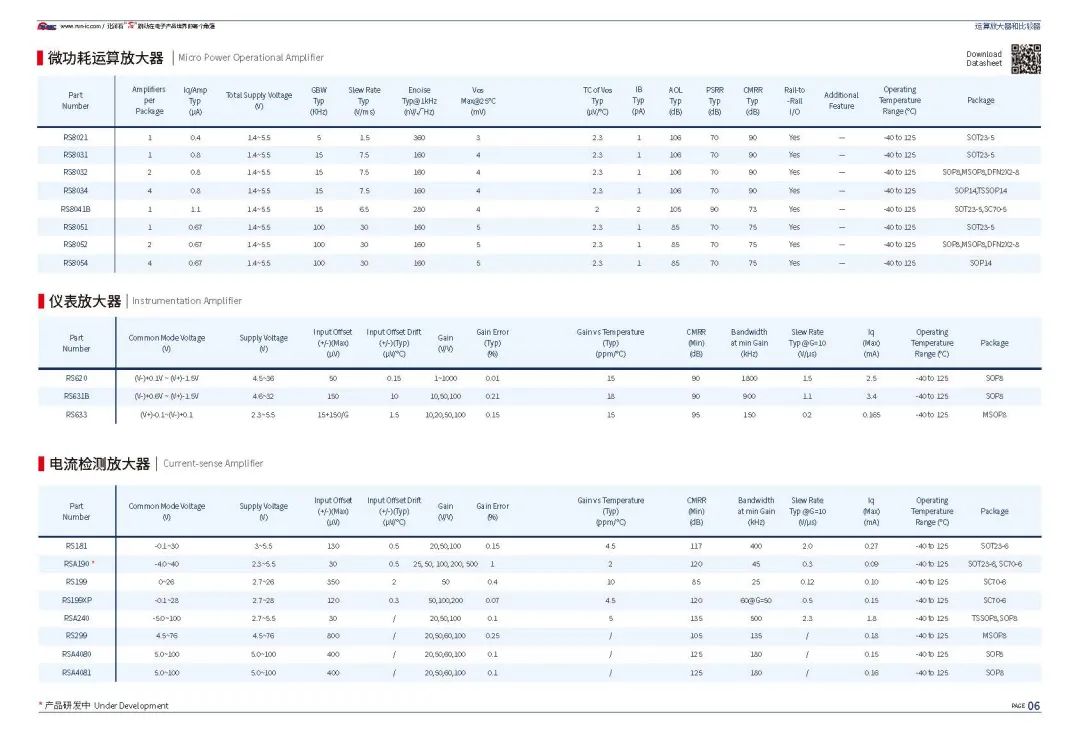Screen dimensions: 1080x733
Task: Select part number RSA4080
Action: (x=76, y=654)
